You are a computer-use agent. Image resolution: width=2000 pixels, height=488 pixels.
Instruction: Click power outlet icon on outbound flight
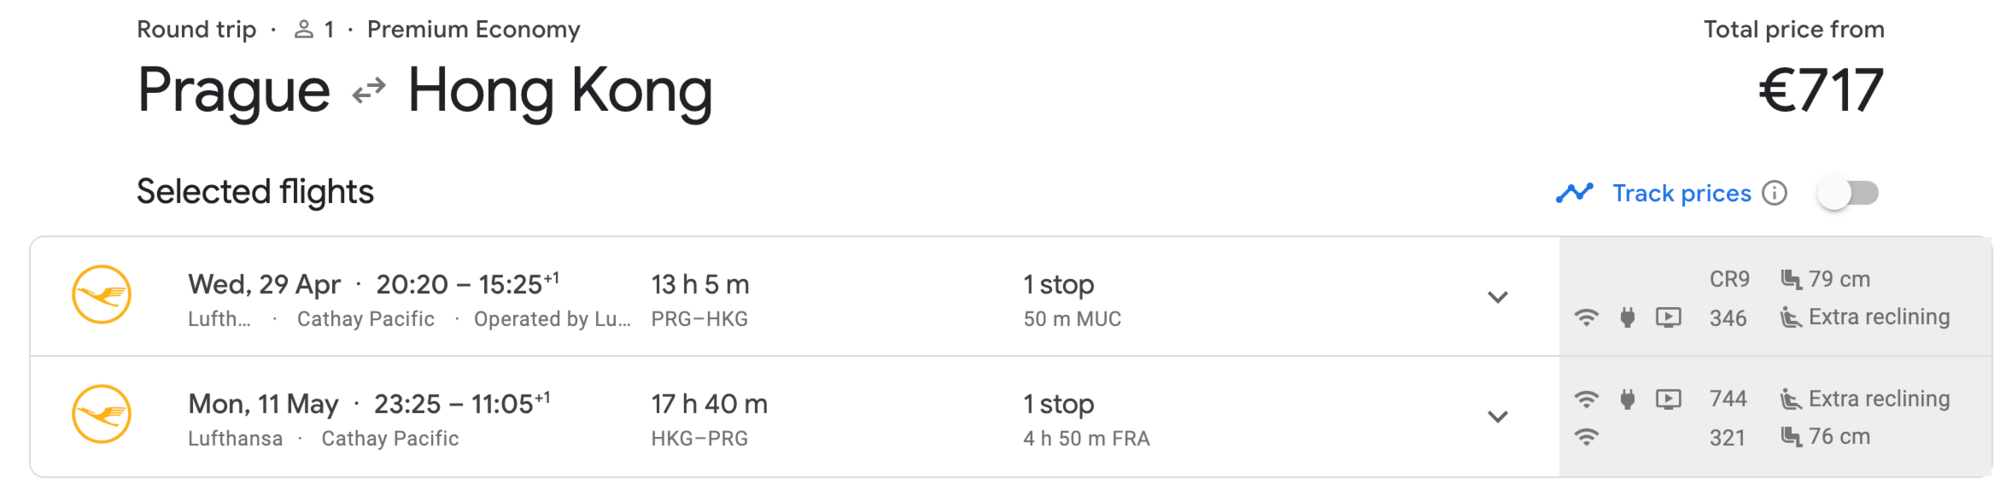[1627, 318]
